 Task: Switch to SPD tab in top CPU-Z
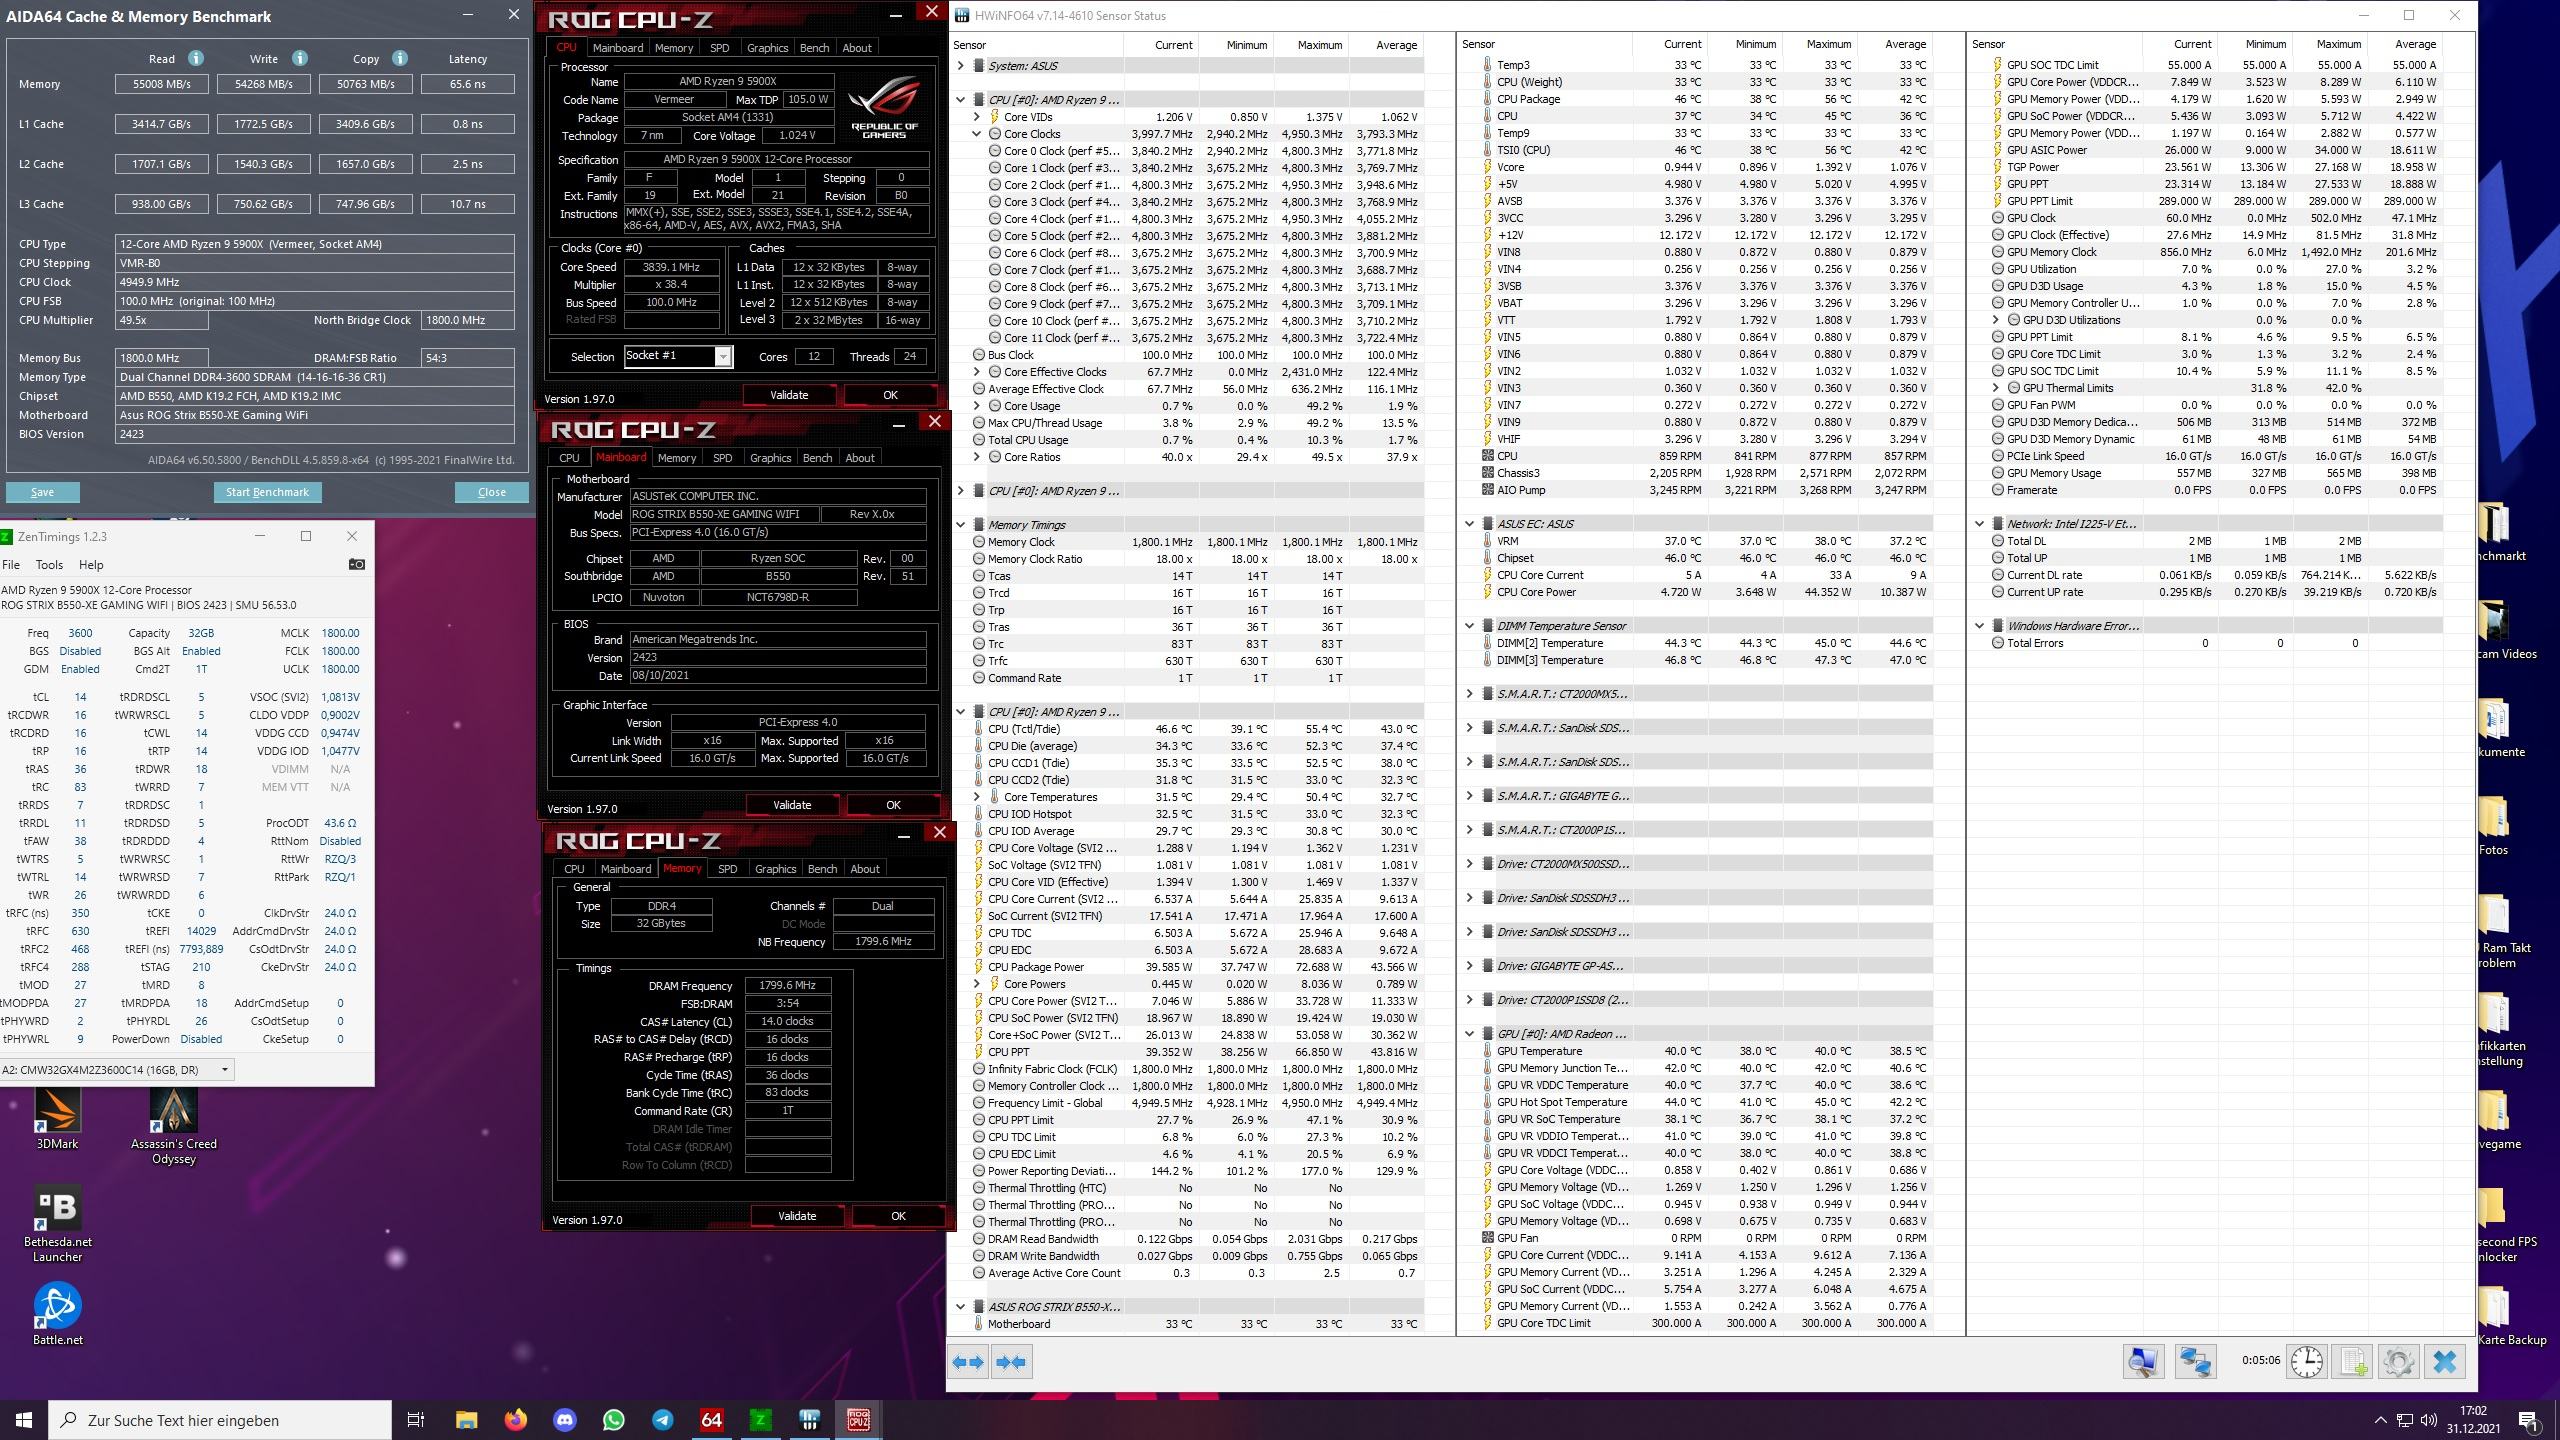[719, 48]
